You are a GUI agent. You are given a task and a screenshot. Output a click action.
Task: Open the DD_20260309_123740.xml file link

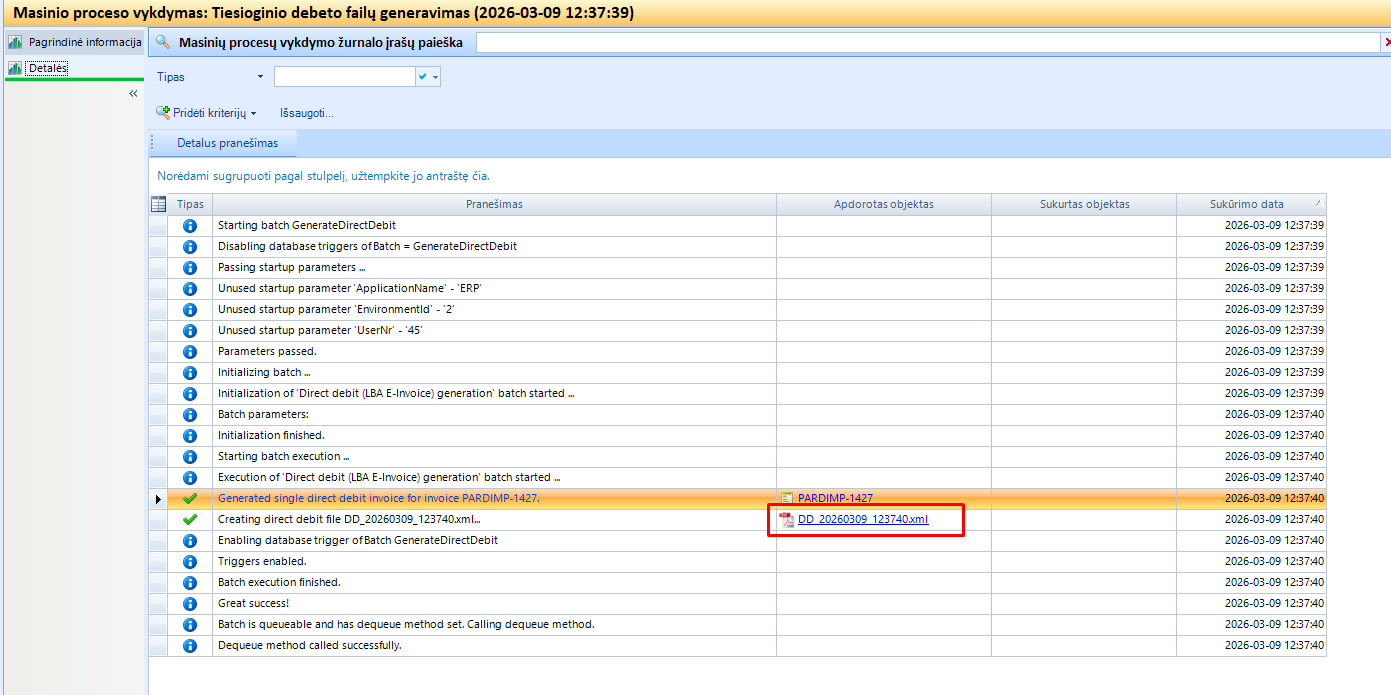pos(862,519)
